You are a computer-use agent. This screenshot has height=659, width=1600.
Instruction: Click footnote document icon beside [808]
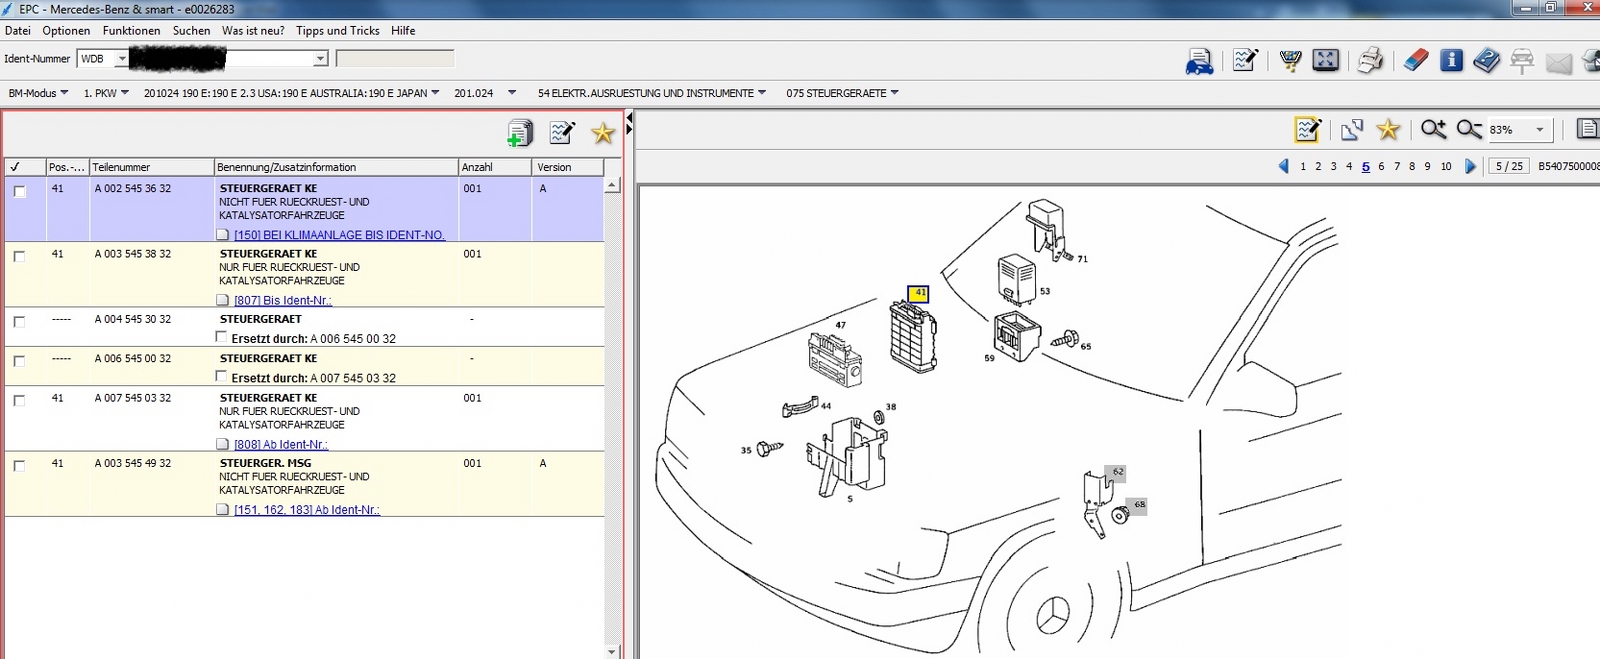(223, 444)
